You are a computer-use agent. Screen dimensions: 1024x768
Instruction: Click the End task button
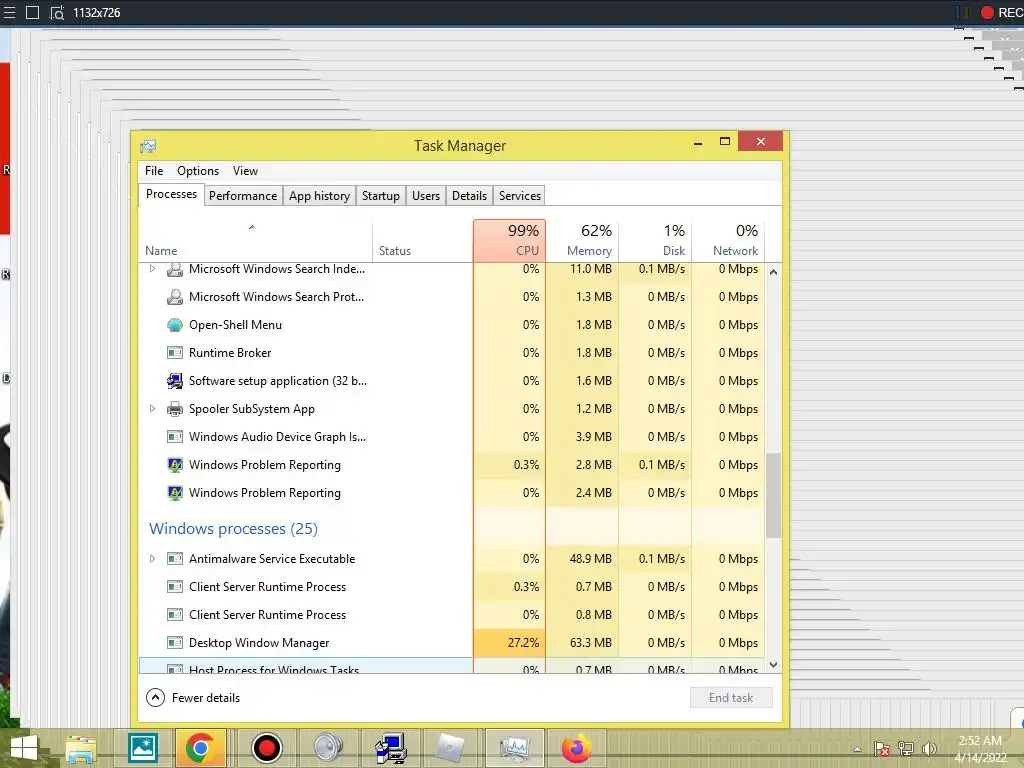(x=731, y=698)
